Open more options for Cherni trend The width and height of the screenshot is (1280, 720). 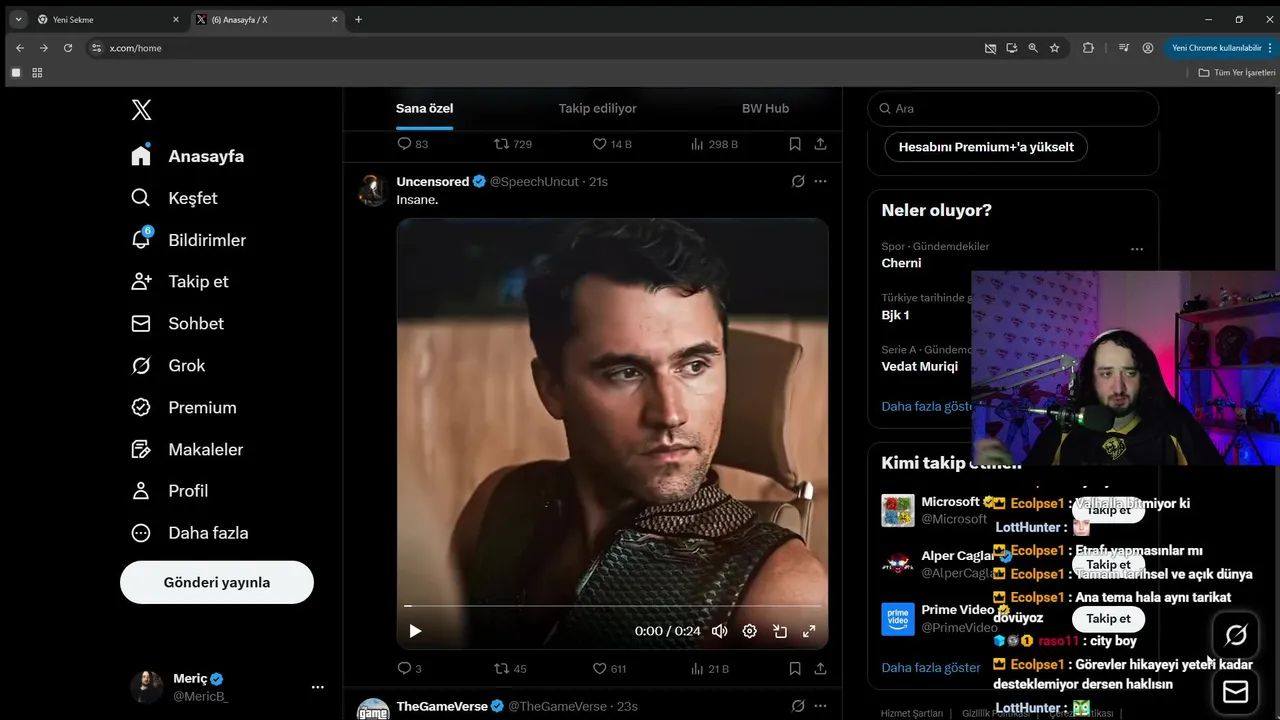1136,249
